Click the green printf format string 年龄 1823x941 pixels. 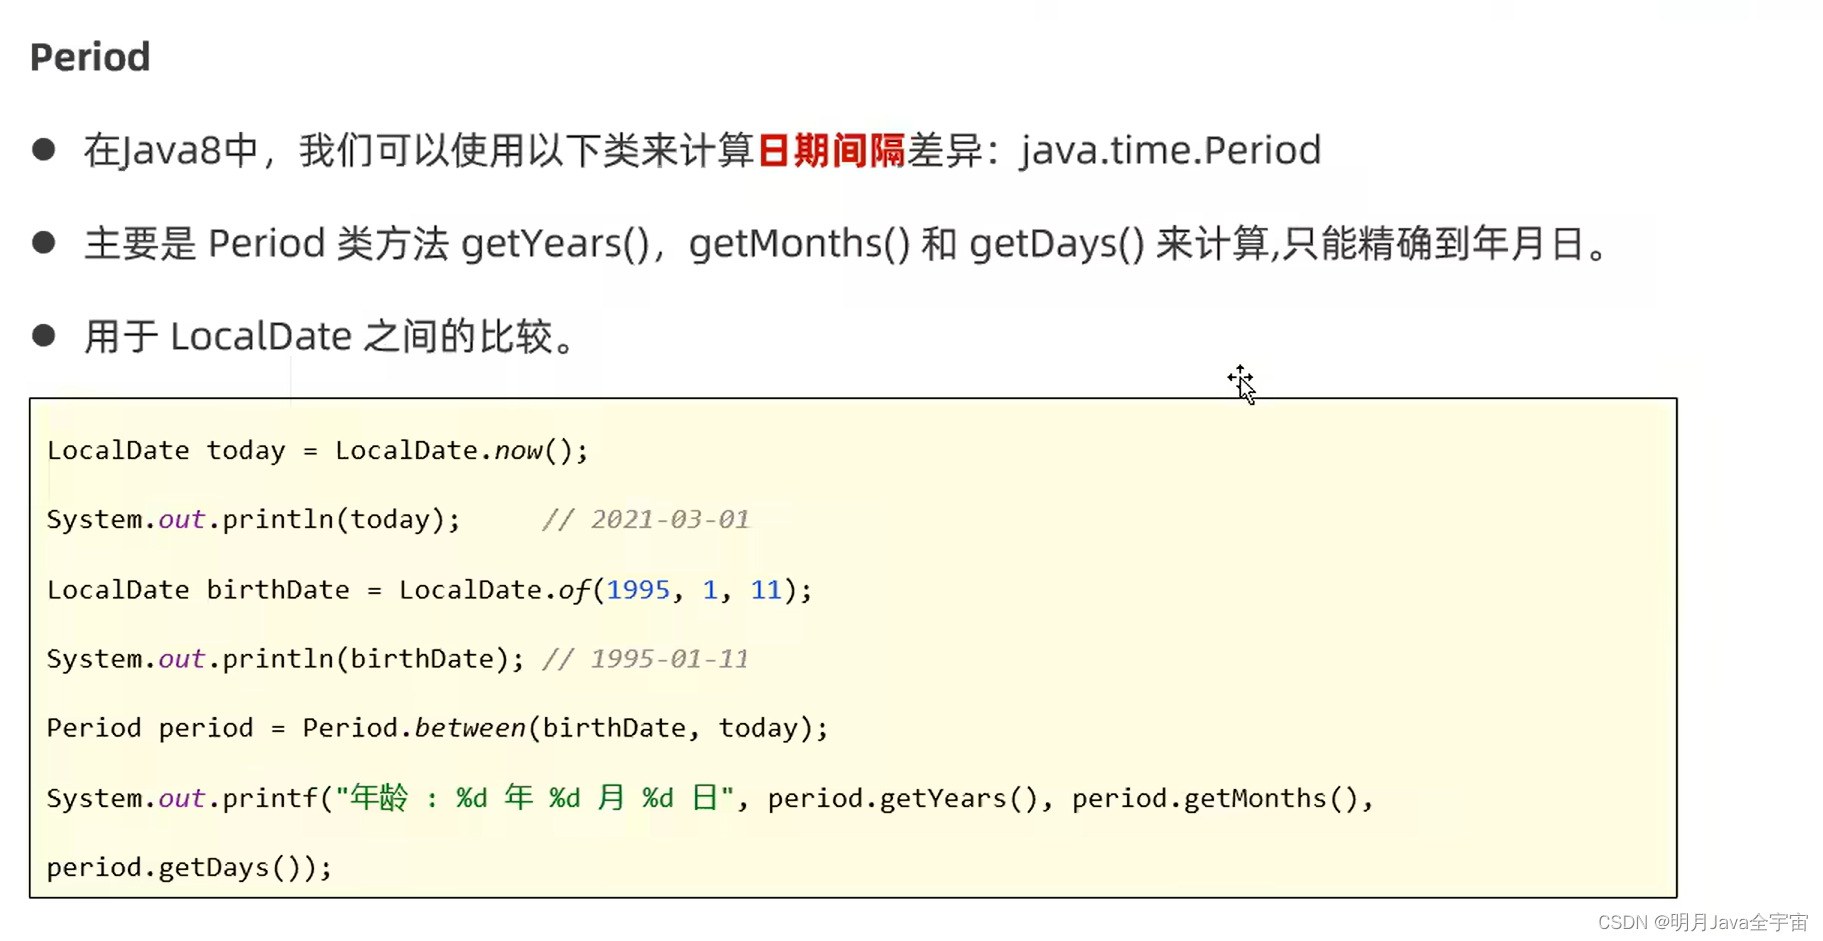coord(379,798)
